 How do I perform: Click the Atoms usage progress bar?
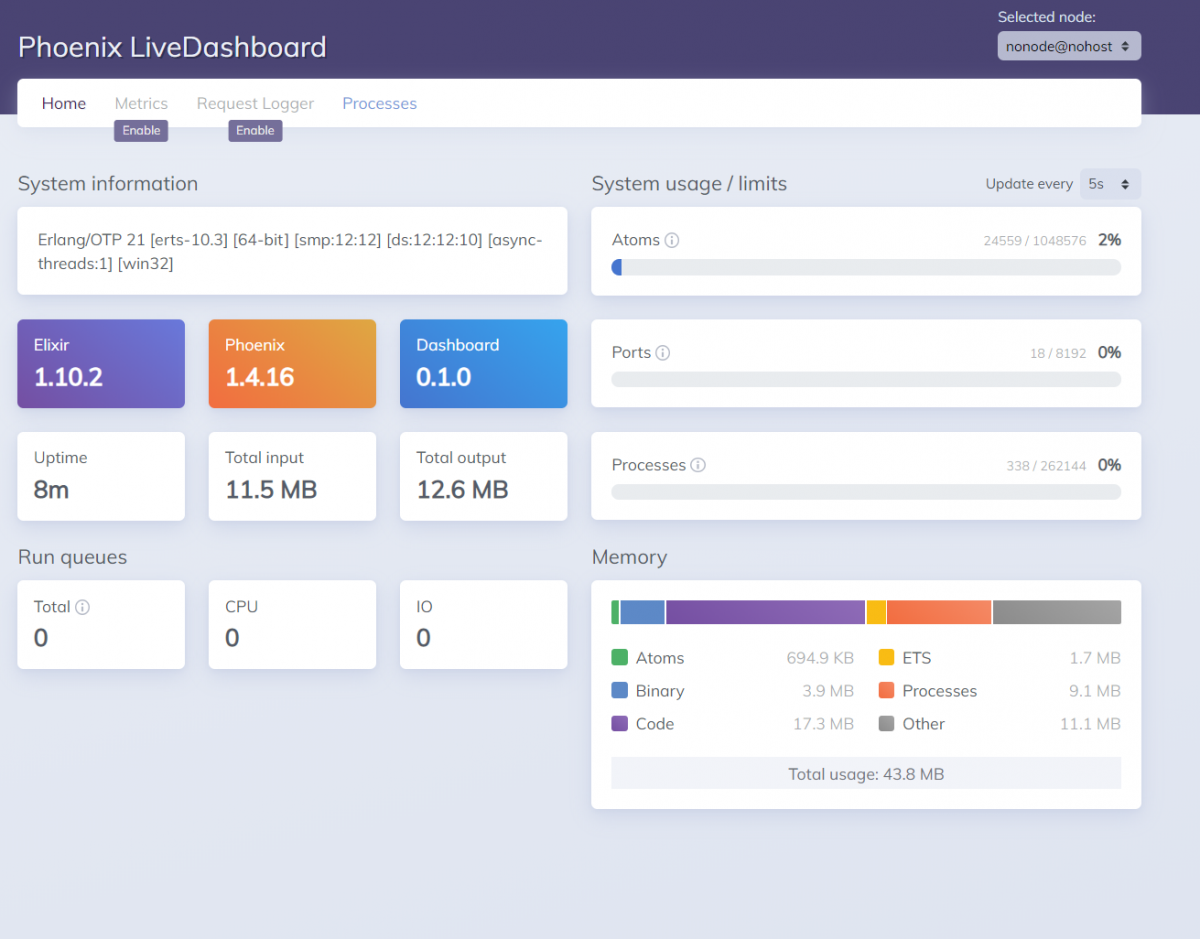tap(866, 267)
